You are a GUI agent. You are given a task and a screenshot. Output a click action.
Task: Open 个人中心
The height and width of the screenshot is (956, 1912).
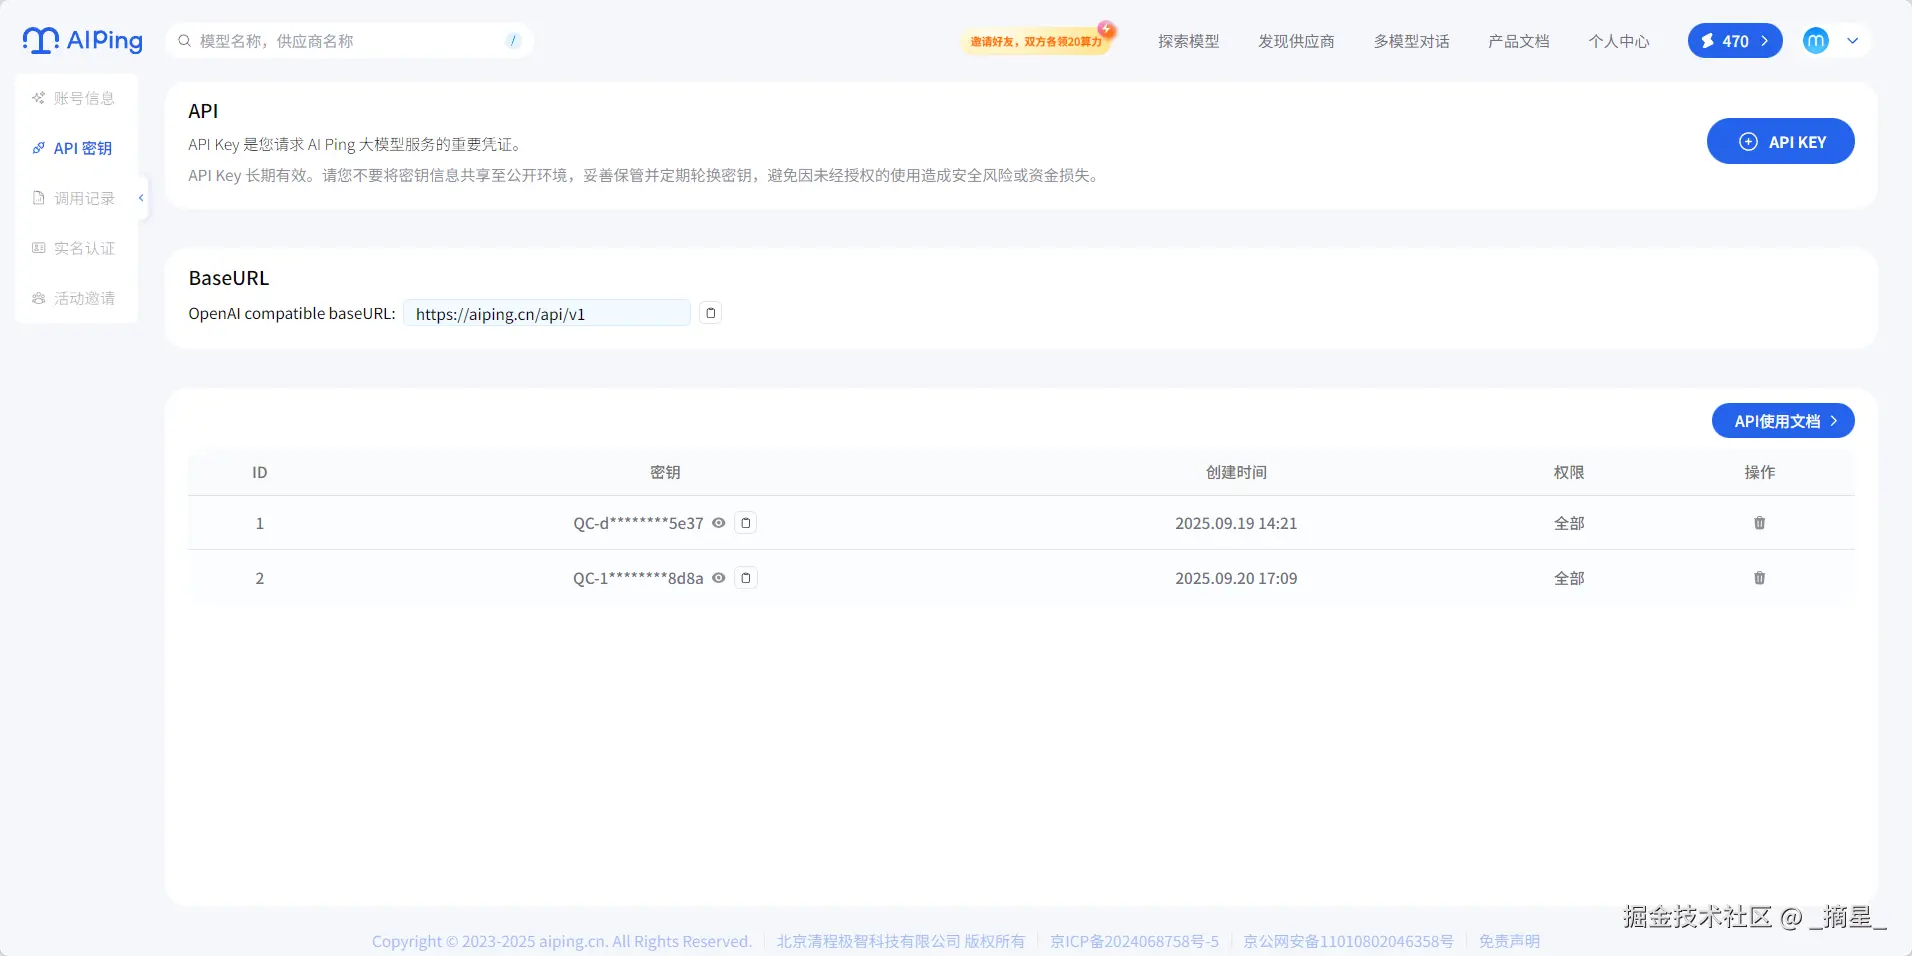click(1619, 41)
